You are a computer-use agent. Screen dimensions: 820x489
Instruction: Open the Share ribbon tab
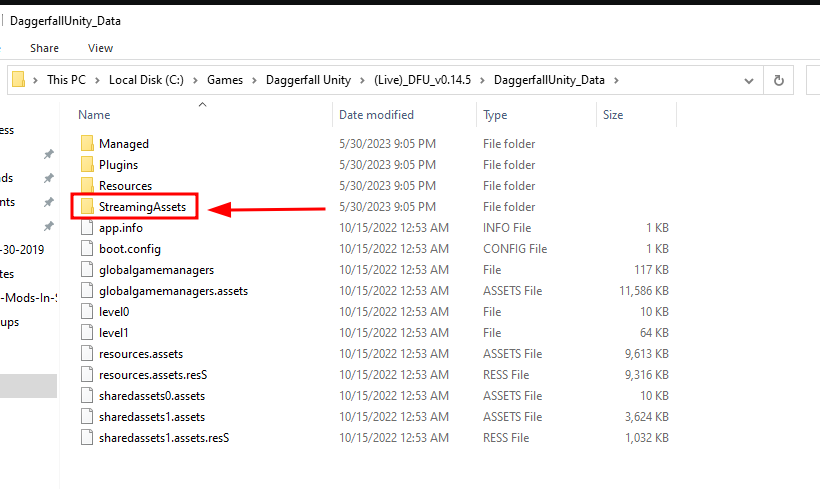pos(44,48)
